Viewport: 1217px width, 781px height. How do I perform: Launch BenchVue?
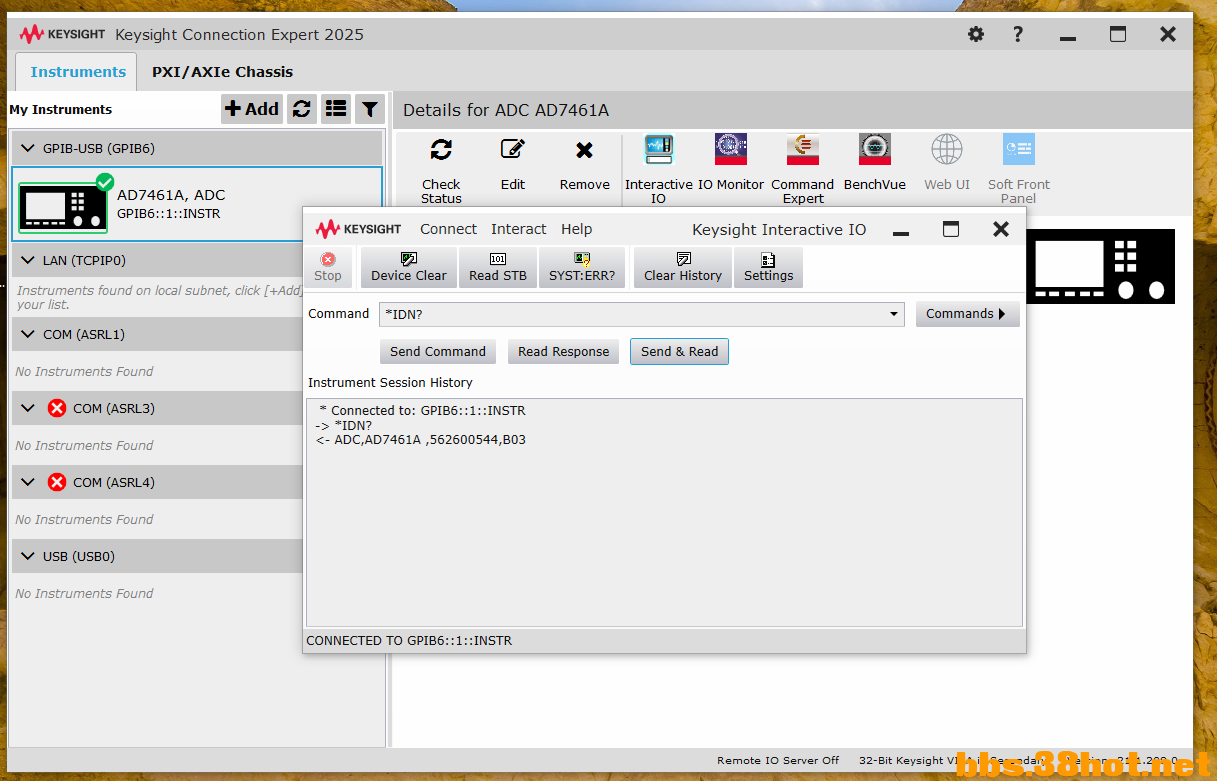tap(875, 163)
